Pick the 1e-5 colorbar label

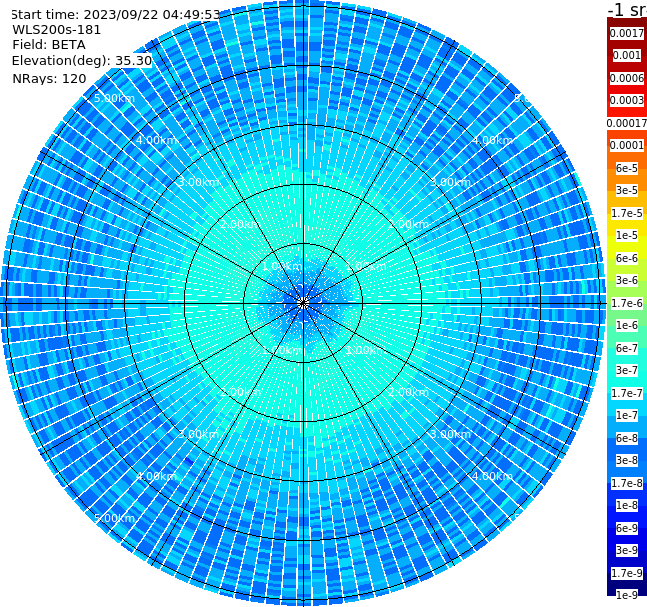pyautogui.click(x=627, y=235)
